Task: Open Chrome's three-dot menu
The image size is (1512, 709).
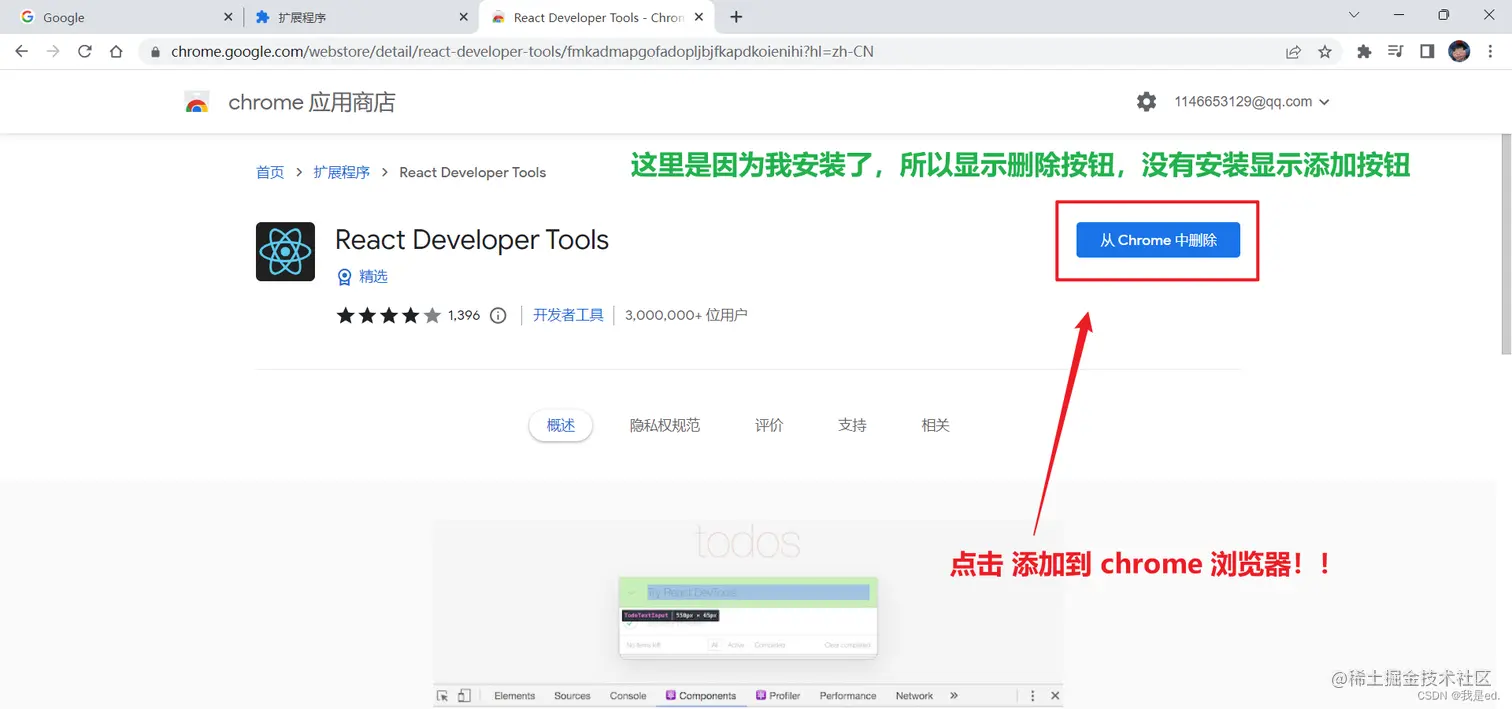Action: tap(1491, 51)
